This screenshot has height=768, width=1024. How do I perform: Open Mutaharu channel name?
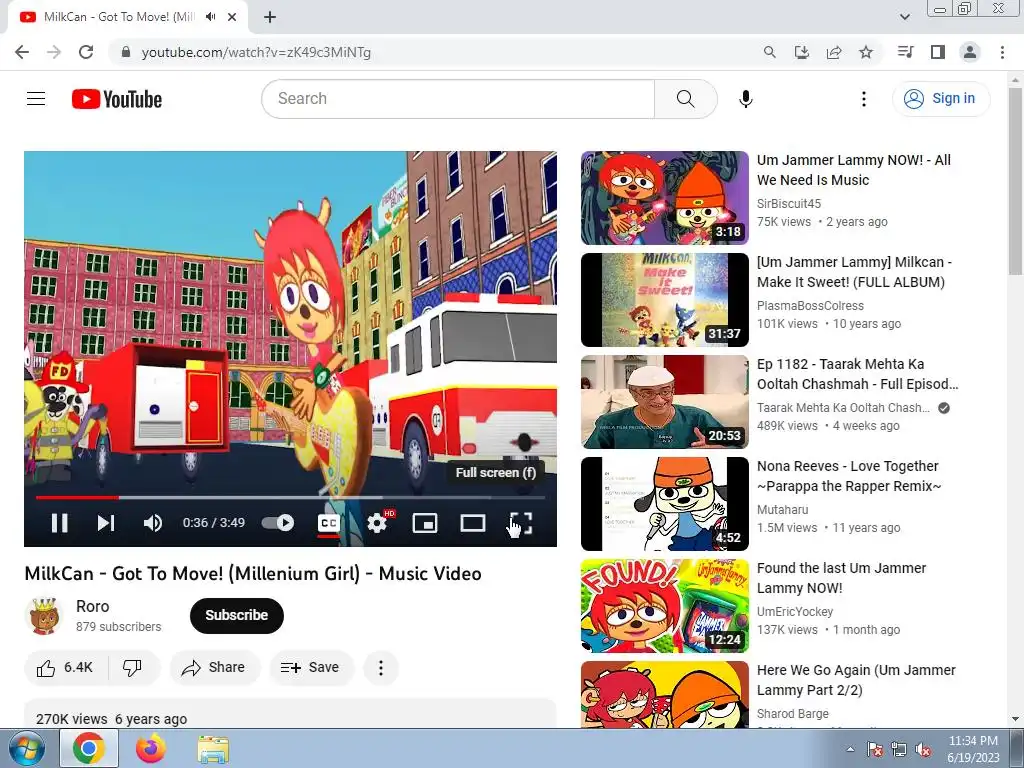[x=782, y=509]
